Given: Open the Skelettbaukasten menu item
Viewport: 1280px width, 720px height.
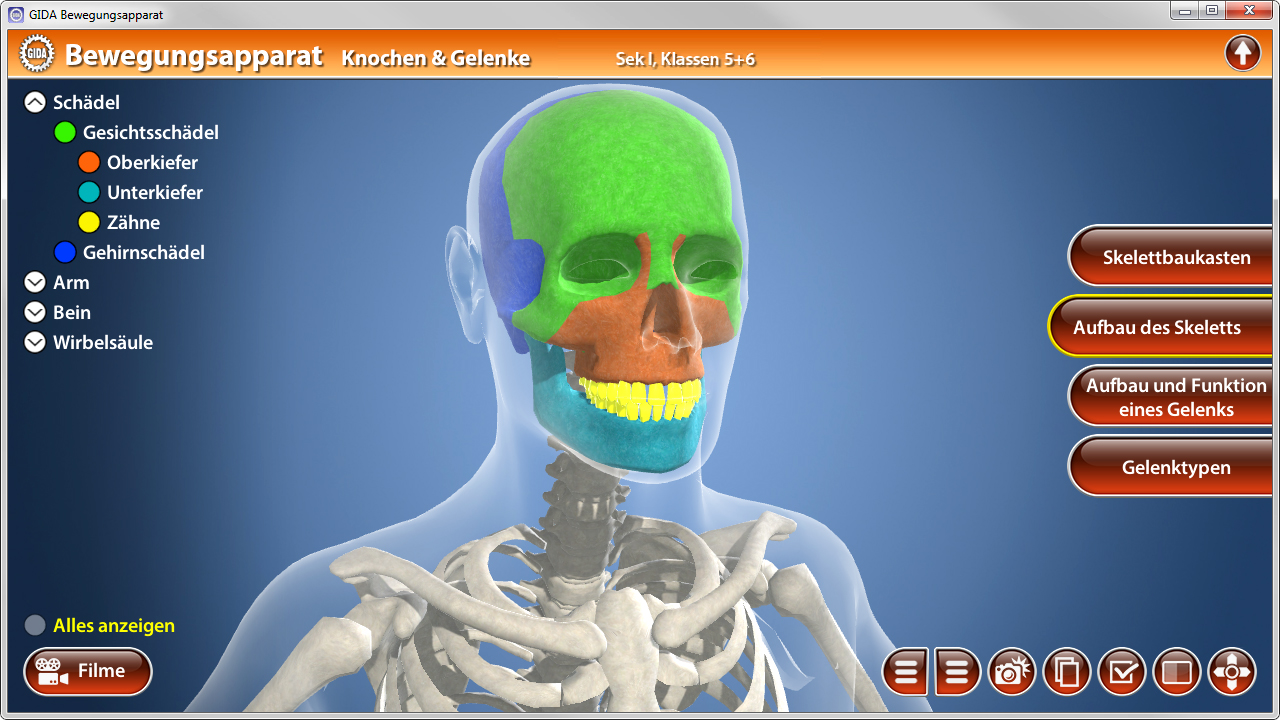Looking at the screenshot, I should 1176,257.
